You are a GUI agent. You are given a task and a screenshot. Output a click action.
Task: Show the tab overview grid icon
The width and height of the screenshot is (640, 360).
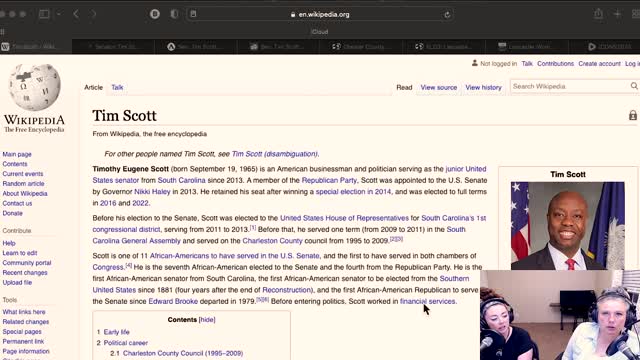(x=636, y=14)
